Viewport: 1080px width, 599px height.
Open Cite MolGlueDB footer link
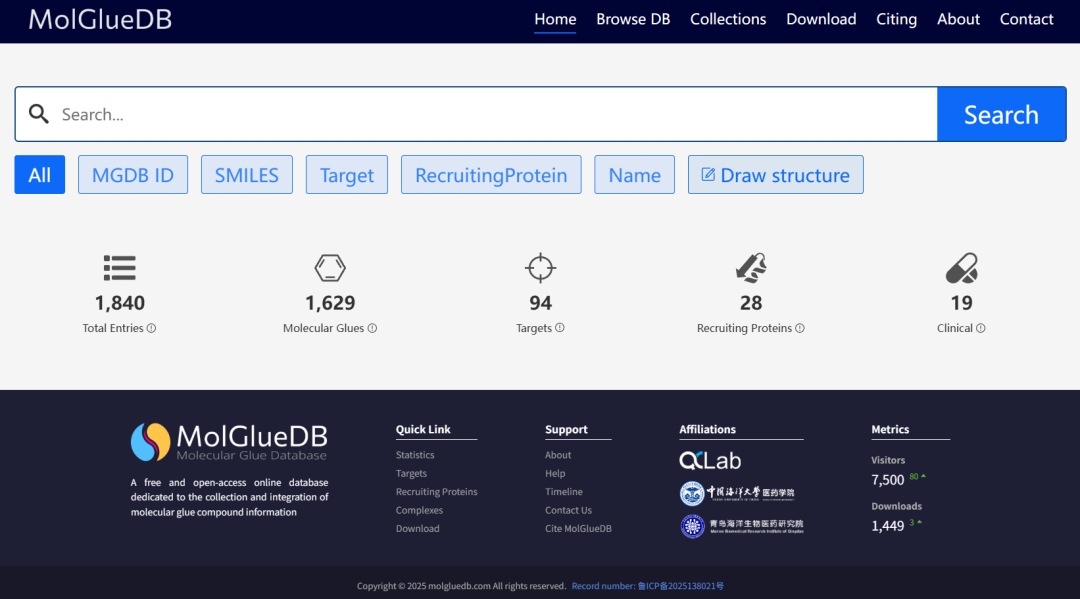(579, 529)
